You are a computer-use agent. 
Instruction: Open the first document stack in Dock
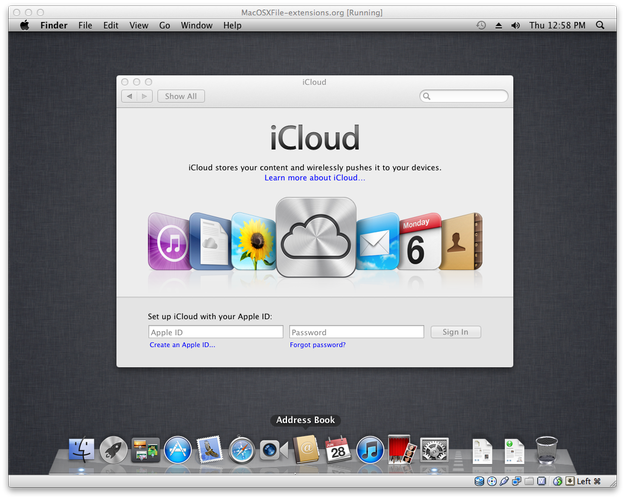pyautogui.click(x=482, y=451)
